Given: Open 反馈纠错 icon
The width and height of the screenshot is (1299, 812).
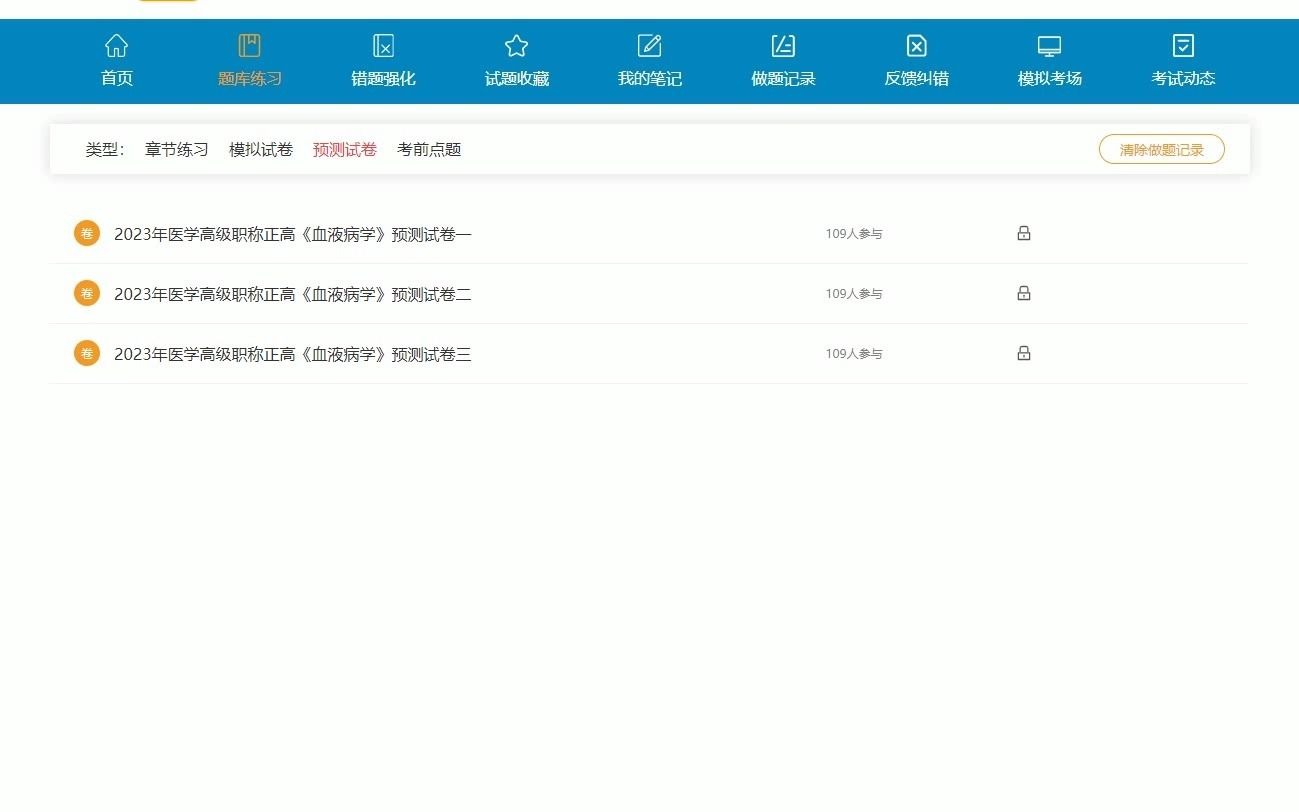Looking at the screenshot, I should click(x=917, y=46).
